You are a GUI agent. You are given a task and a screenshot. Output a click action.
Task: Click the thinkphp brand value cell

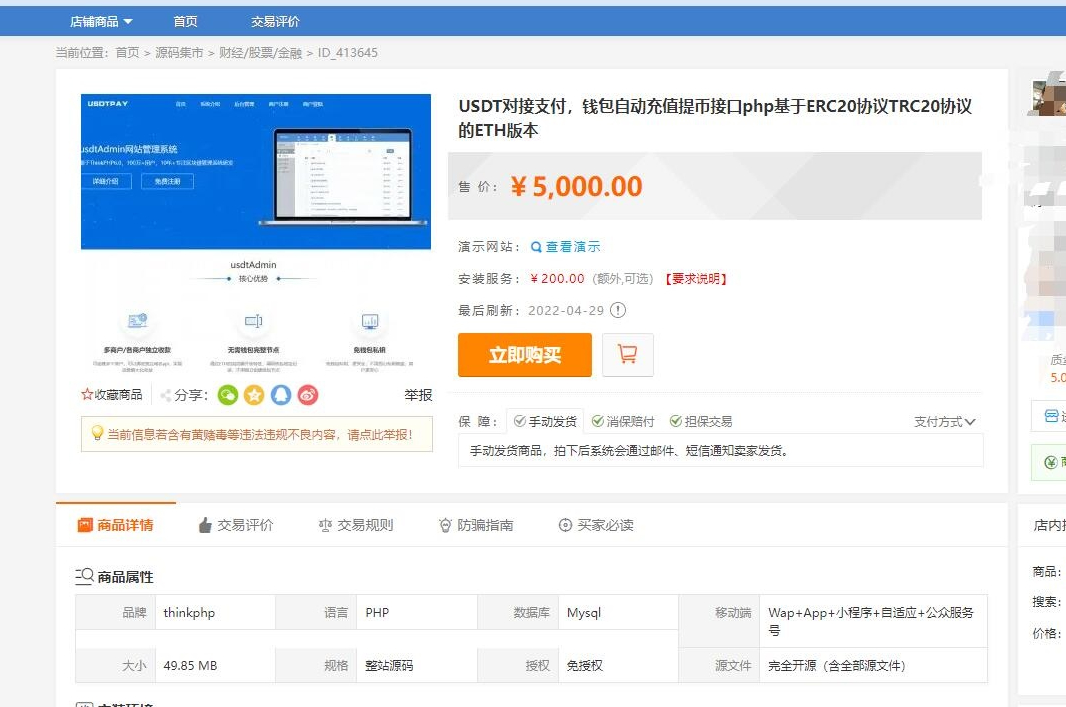(x=216, y=613)
